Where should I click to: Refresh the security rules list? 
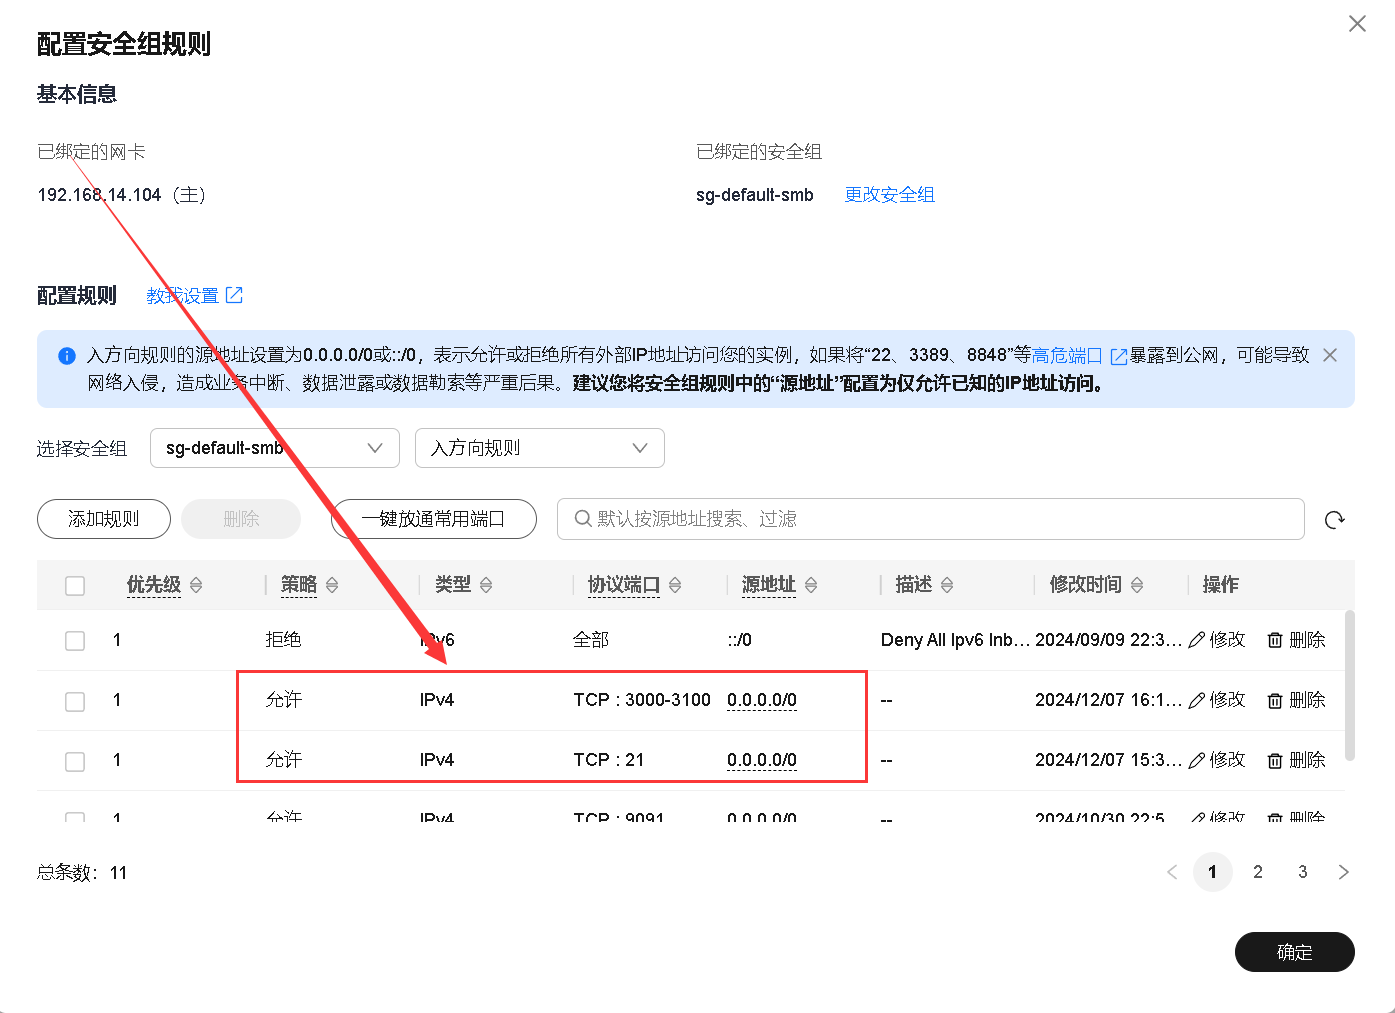pos(1335,519)
